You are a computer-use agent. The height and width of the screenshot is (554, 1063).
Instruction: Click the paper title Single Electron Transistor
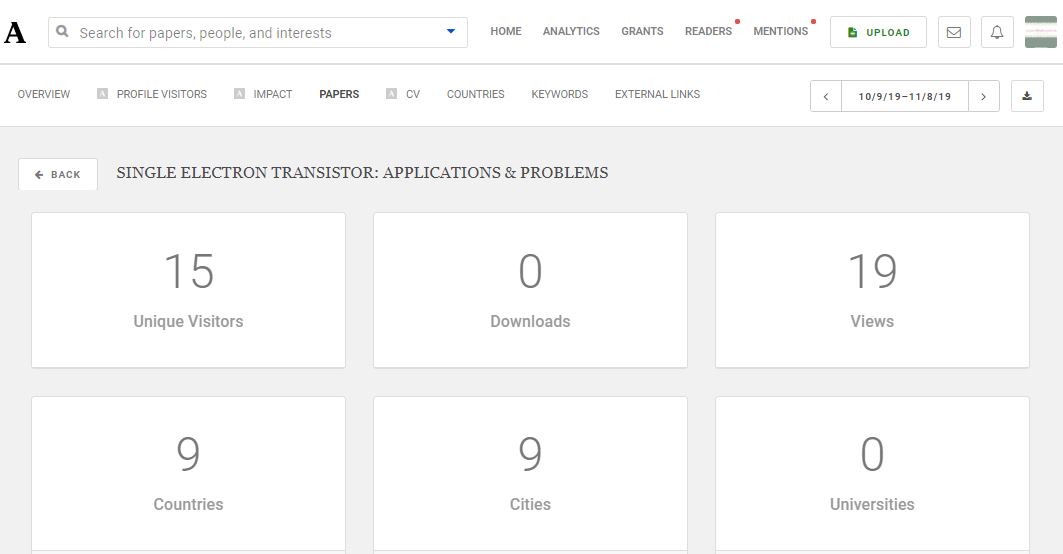click(362, 173)
